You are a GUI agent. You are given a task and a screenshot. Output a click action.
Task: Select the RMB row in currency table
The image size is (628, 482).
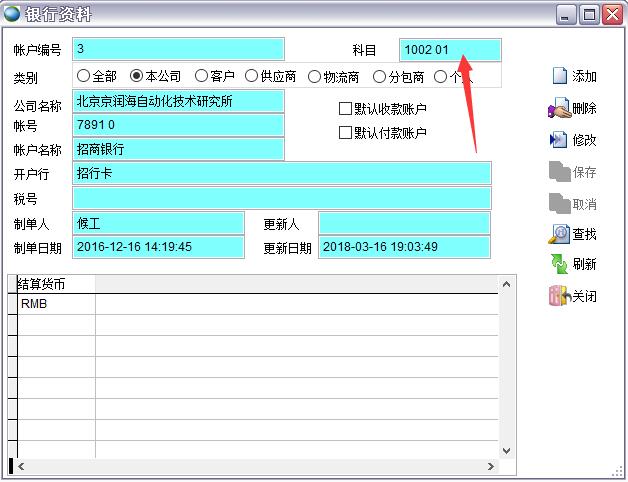pyautogui.click(x=56, y=304)
